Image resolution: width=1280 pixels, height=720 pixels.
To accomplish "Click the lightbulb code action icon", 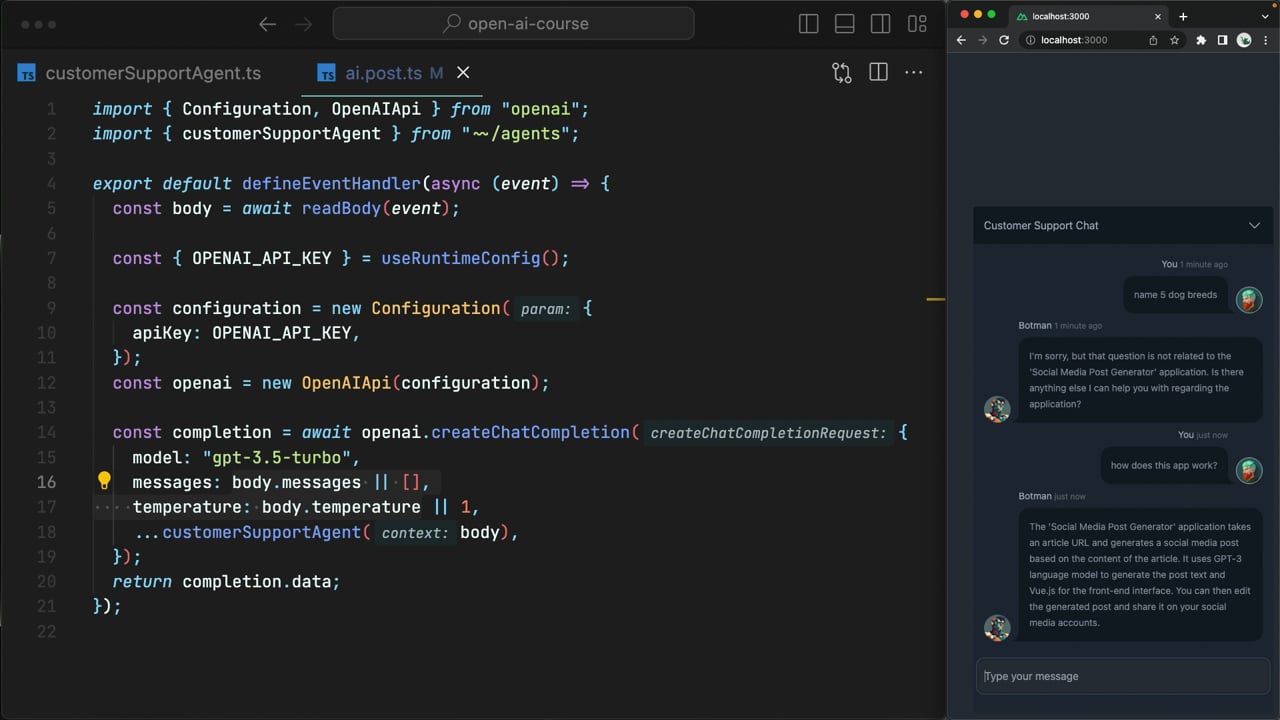I will 104,481.
